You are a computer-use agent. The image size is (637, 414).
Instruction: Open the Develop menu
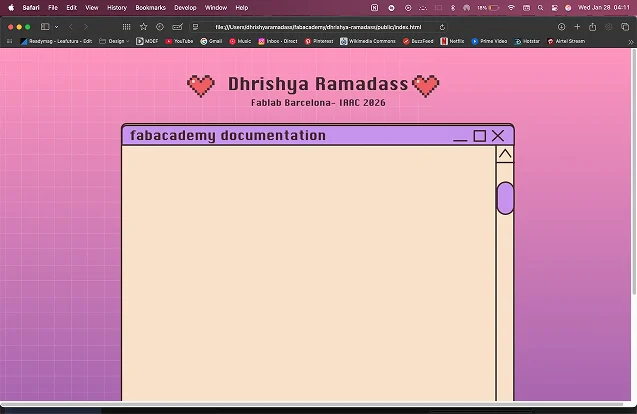tap(185, 7)
